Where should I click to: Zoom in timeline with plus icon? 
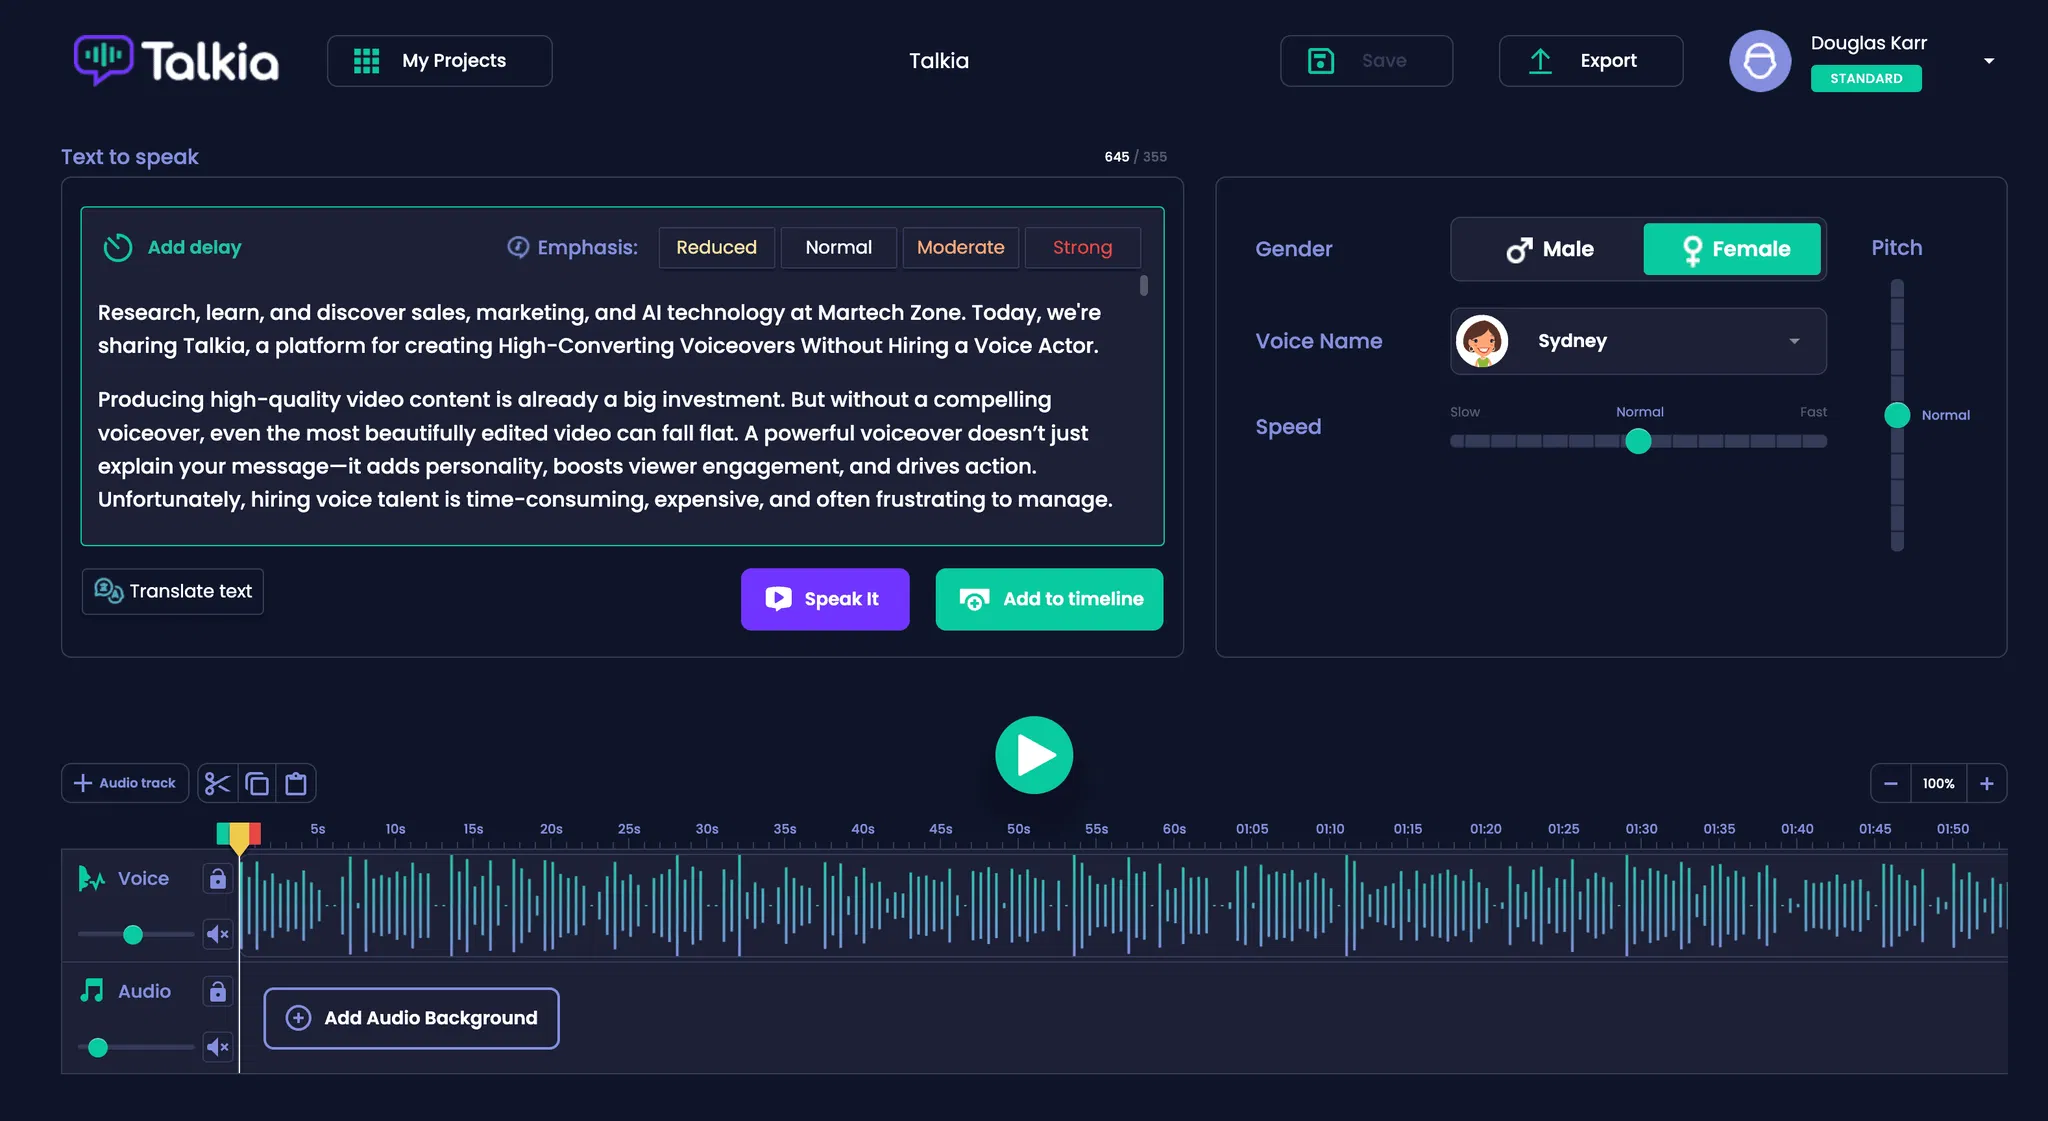pos(1986,784)
